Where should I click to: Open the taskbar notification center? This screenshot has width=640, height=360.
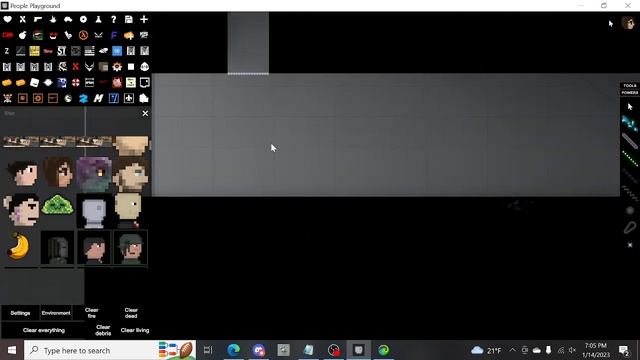pos(623,350)
